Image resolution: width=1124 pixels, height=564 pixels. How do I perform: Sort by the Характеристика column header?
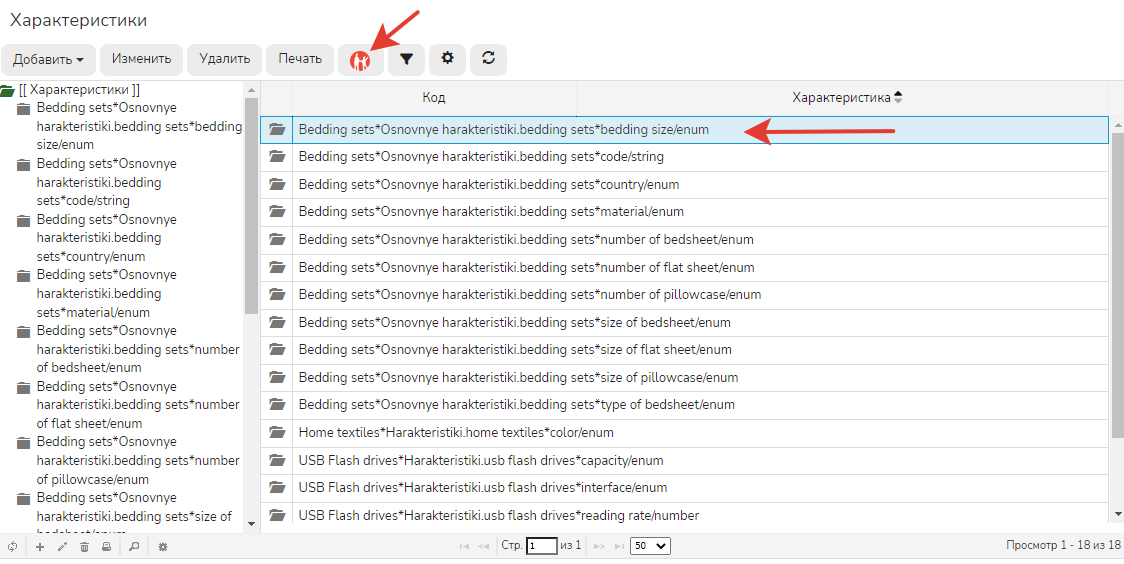841,97
